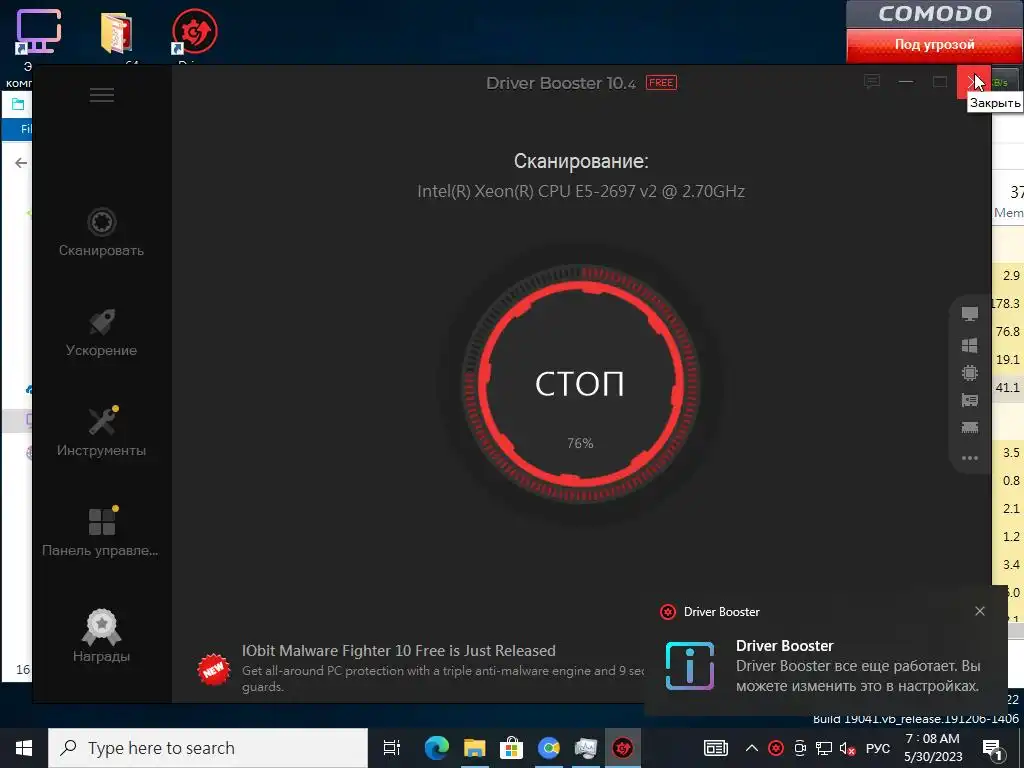Open the Driver Booster desktop shortcut

(195, 33)
